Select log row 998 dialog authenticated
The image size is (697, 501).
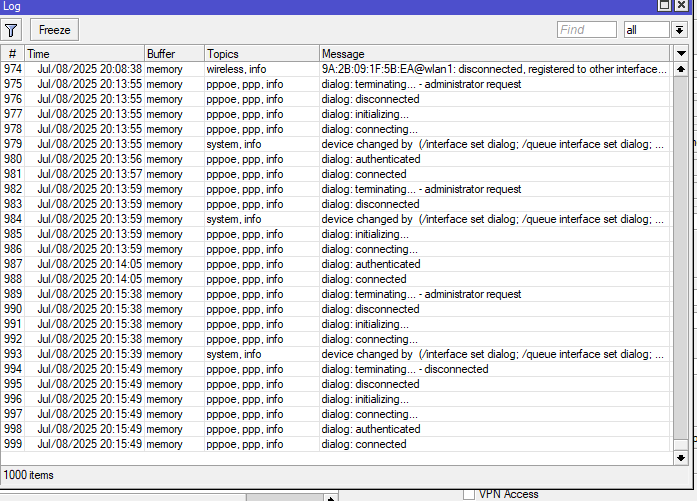click(x=336, y=429)
